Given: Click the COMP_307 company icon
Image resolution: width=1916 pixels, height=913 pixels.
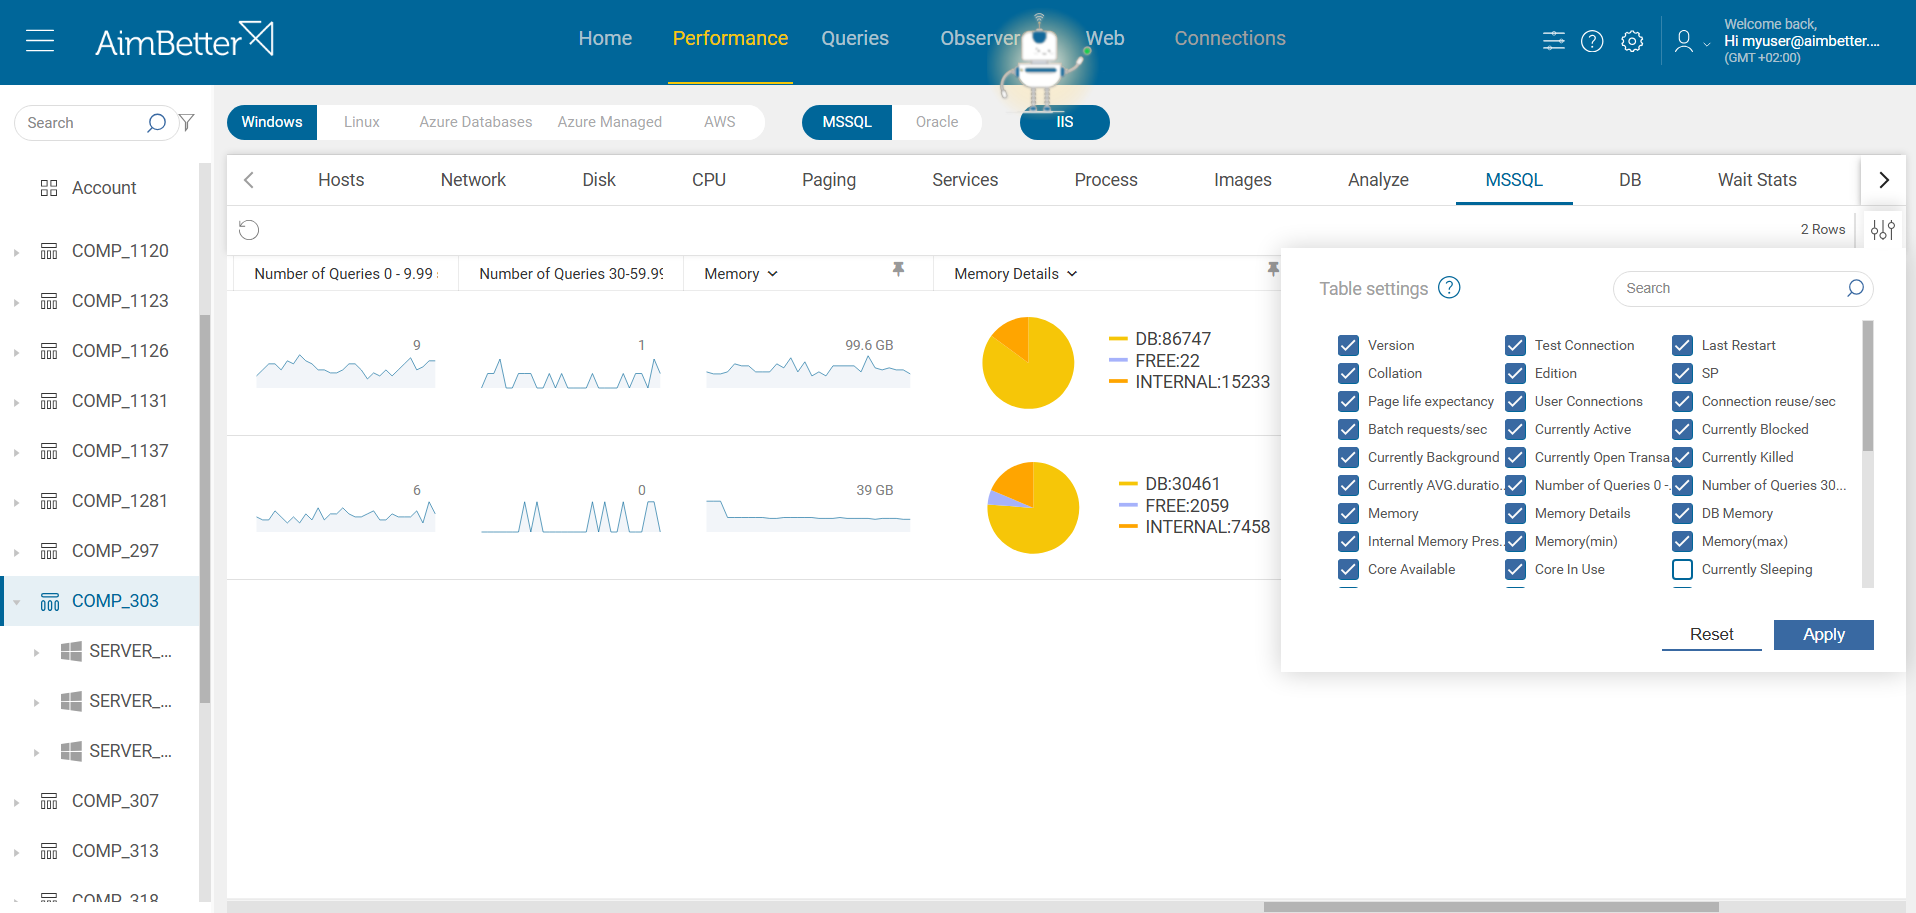Looking at the screenshot, I should [x=49, y=801].
